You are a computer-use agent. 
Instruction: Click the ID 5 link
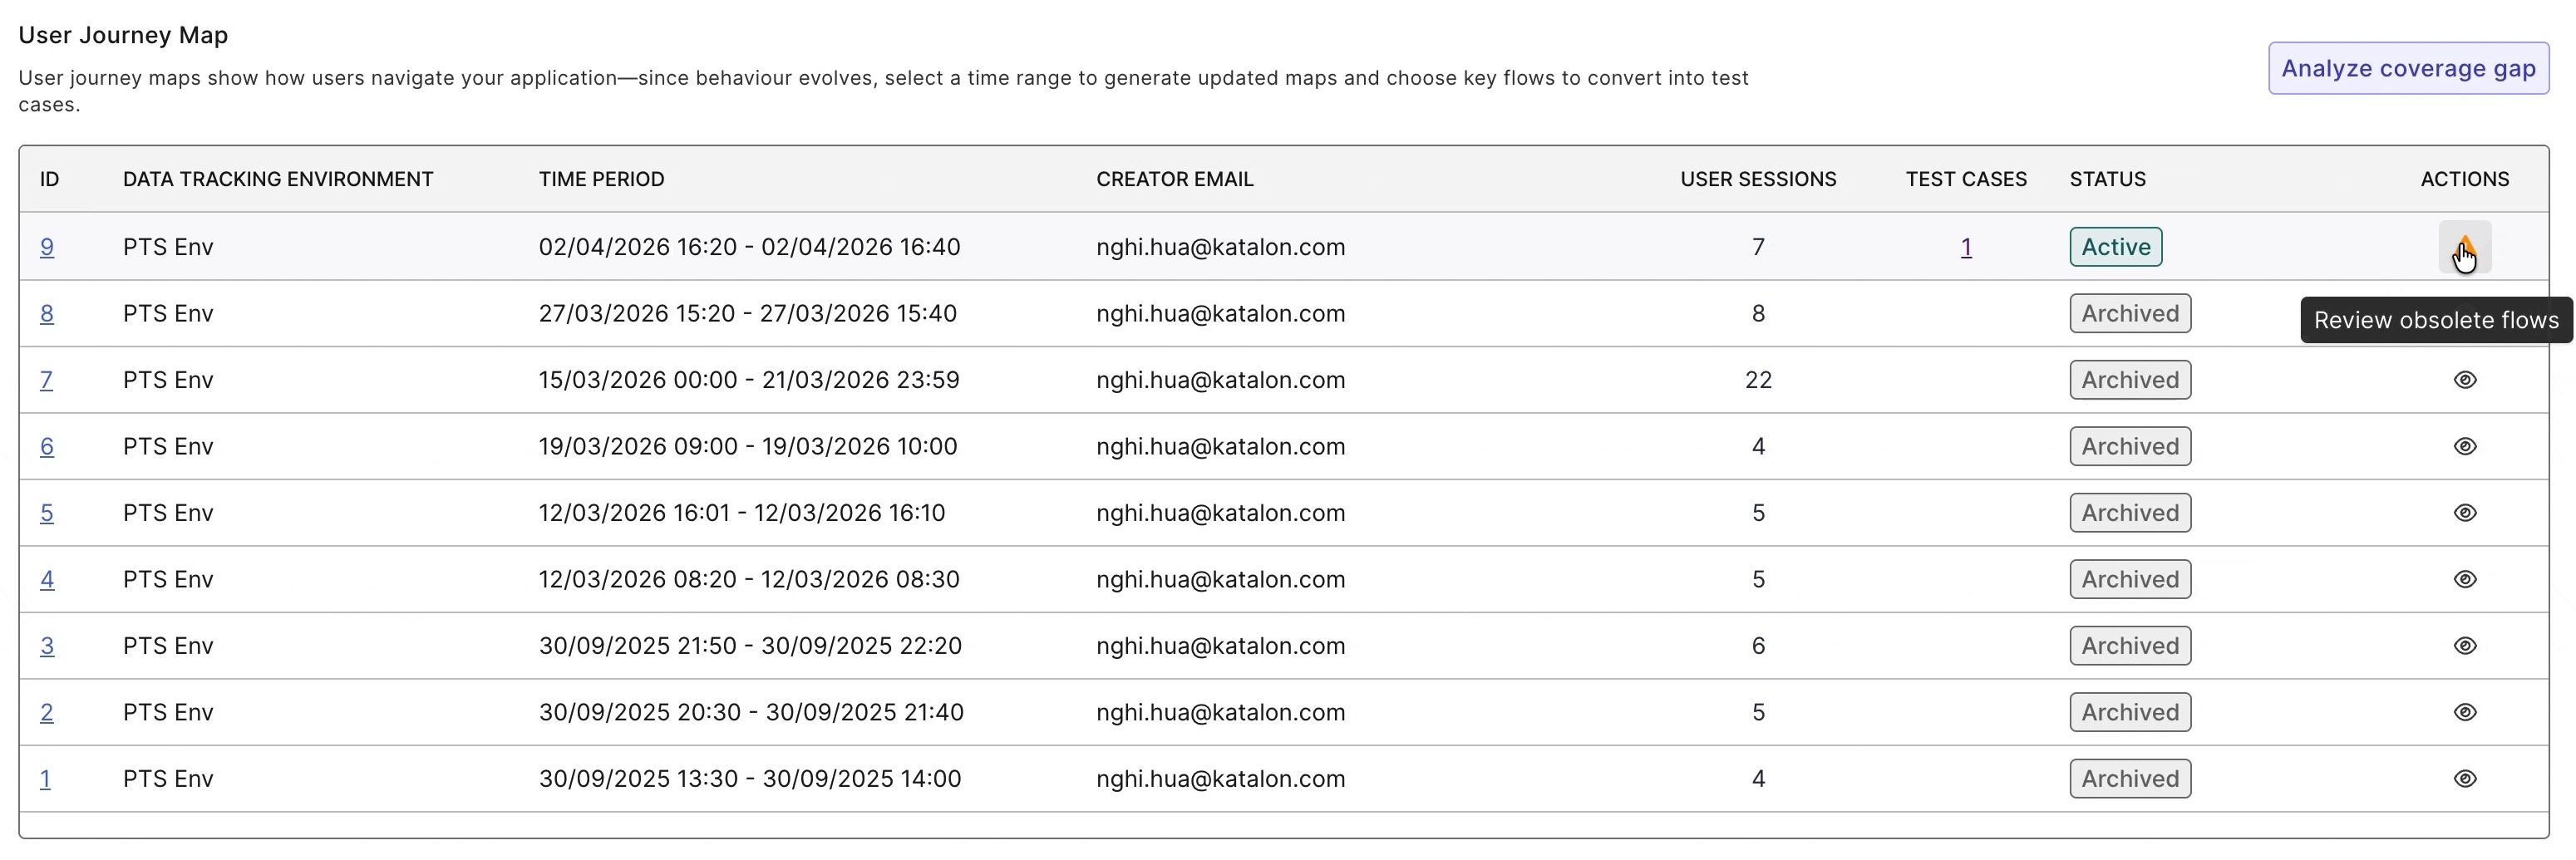pyautogui.click(x=47, y=513)
